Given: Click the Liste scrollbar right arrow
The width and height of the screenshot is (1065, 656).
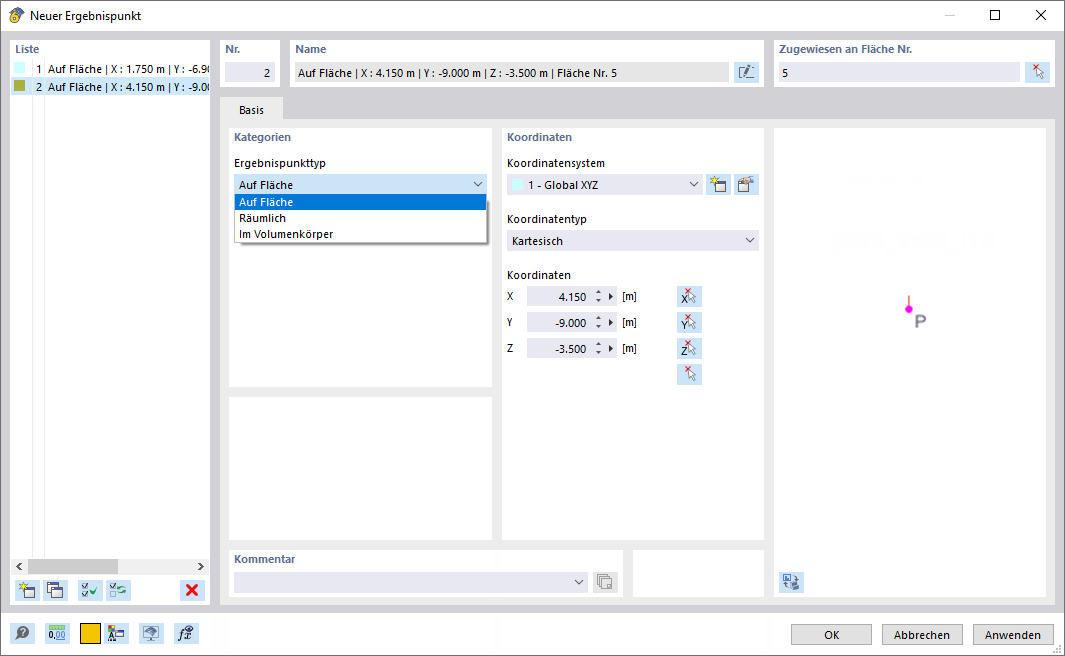Looking at the screenshot, I should 200,566.
